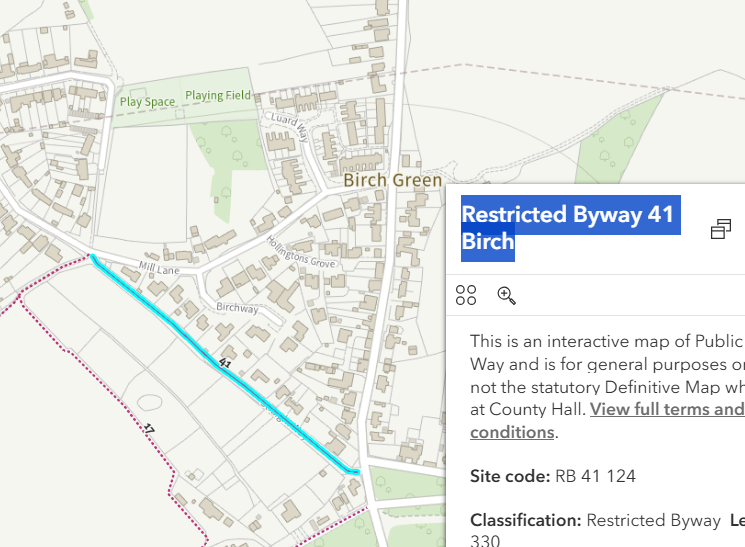Viewport: 745px width, 547px height.
Task: Click the route number 41 label
Action: click(224, 365)
